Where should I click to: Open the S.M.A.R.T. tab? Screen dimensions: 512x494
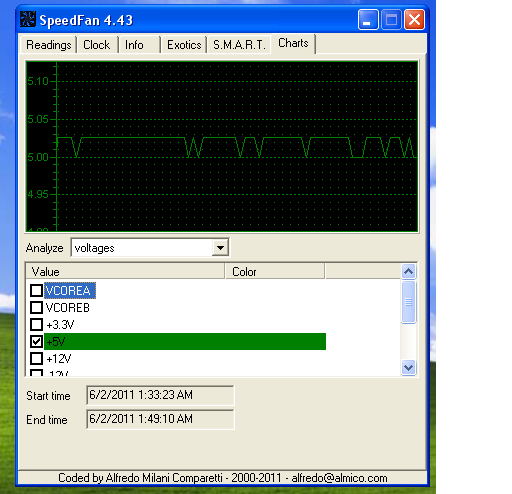(x=239, y=45)
